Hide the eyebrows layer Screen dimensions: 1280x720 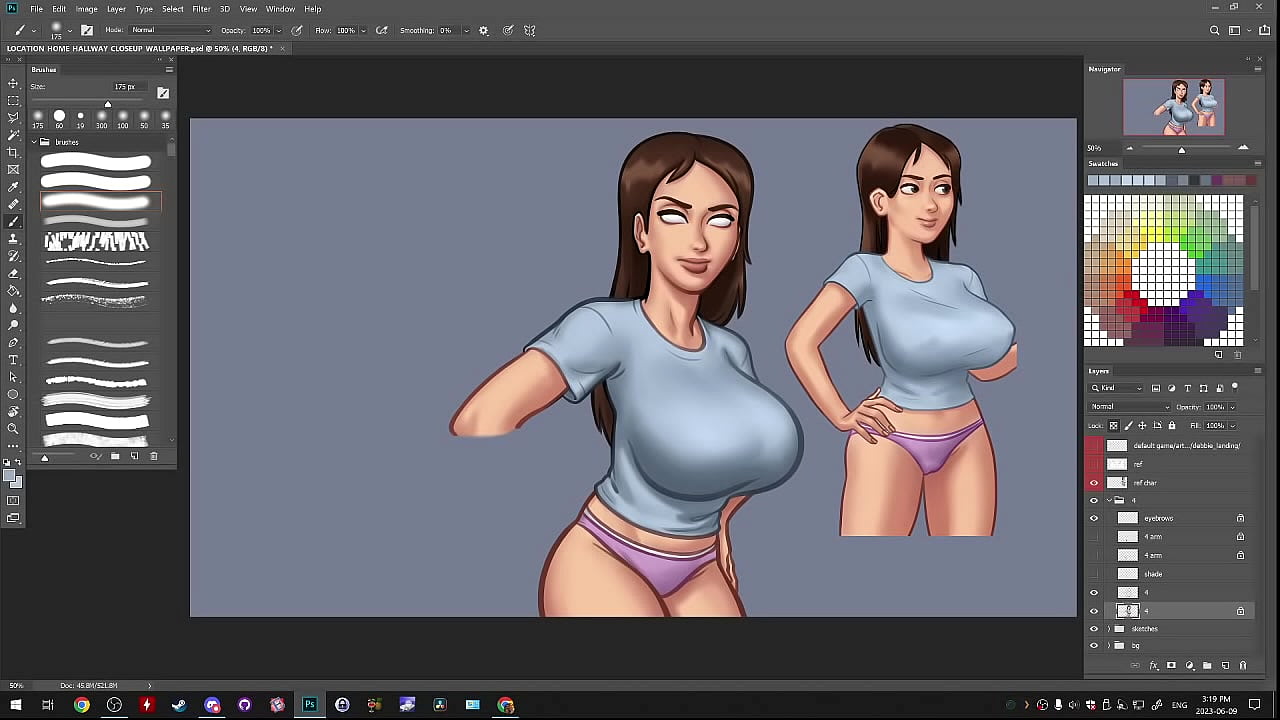1093,518
